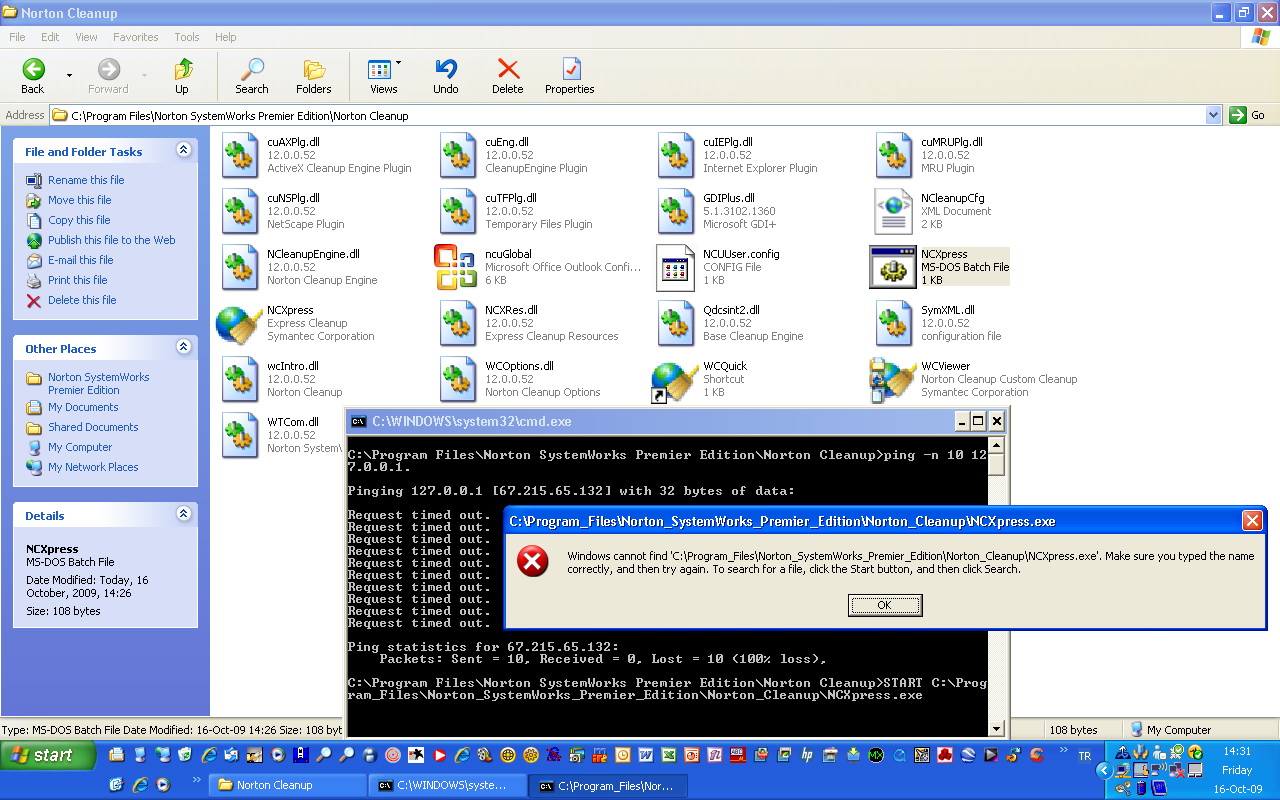
Task: Select the Qdcsint2.dll file icon
Action: 676,323
